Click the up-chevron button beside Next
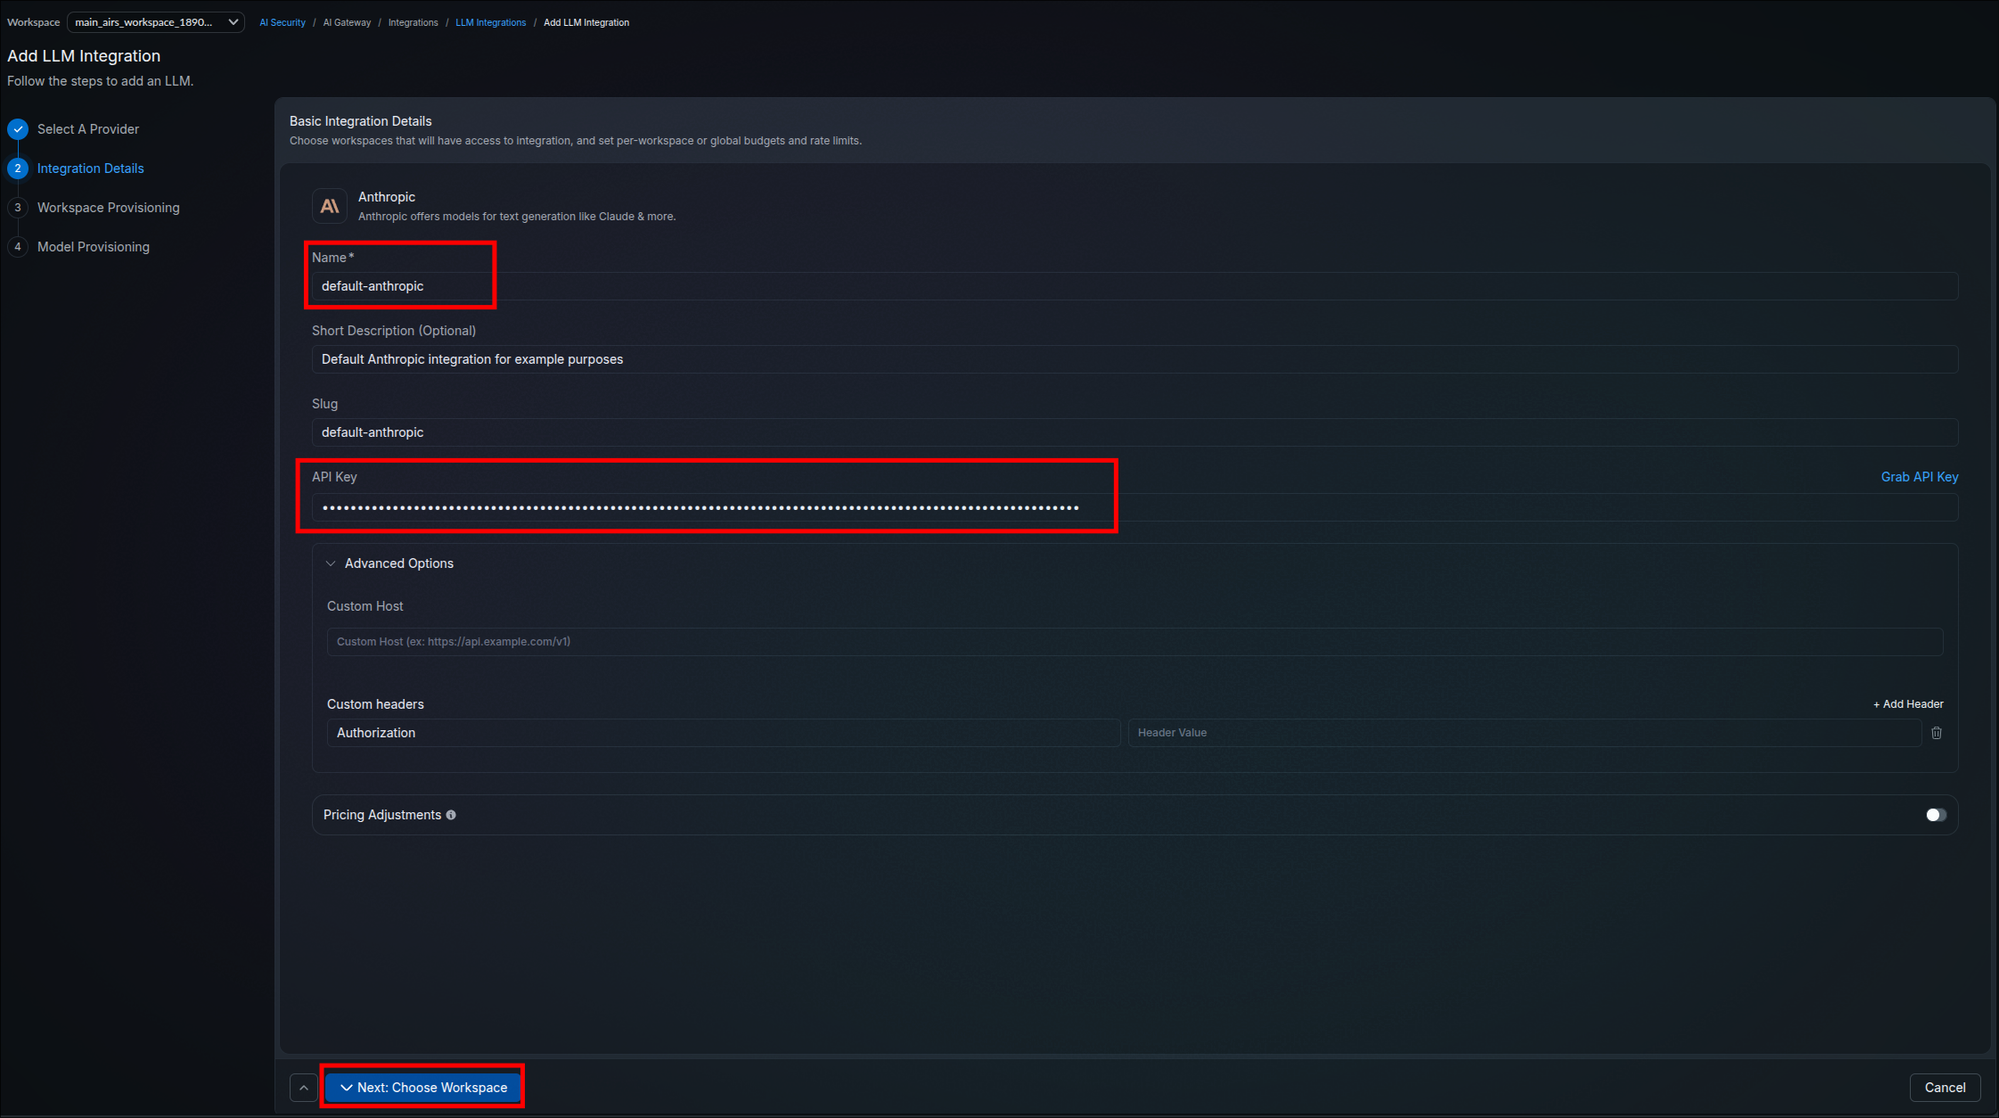Screen dimensions: 1999x1118 pos(303,1088)
